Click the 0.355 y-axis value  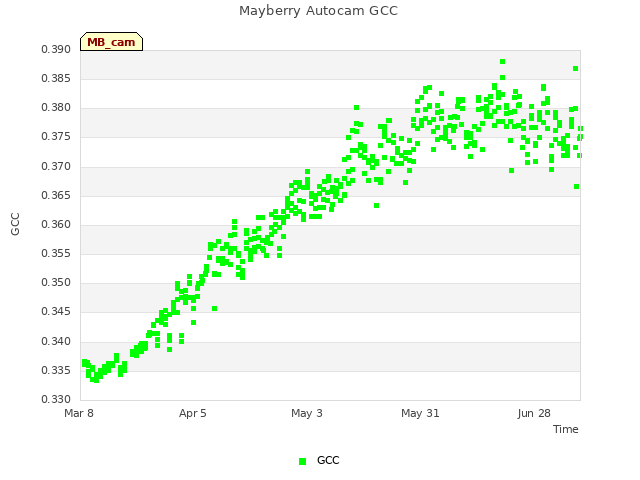pos(56,253)
